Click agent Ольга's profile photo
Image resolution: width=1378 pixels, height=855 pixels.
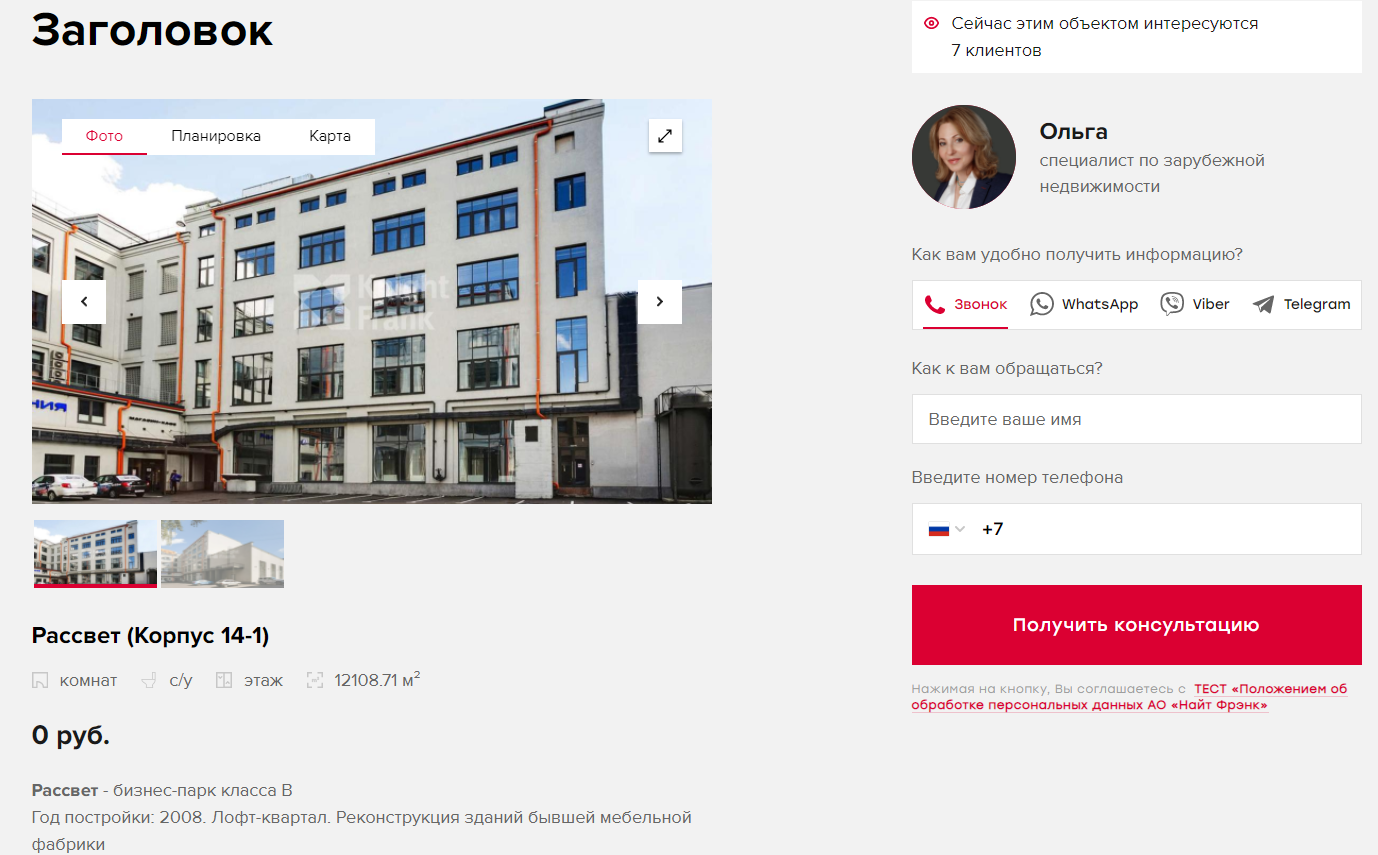964,157
